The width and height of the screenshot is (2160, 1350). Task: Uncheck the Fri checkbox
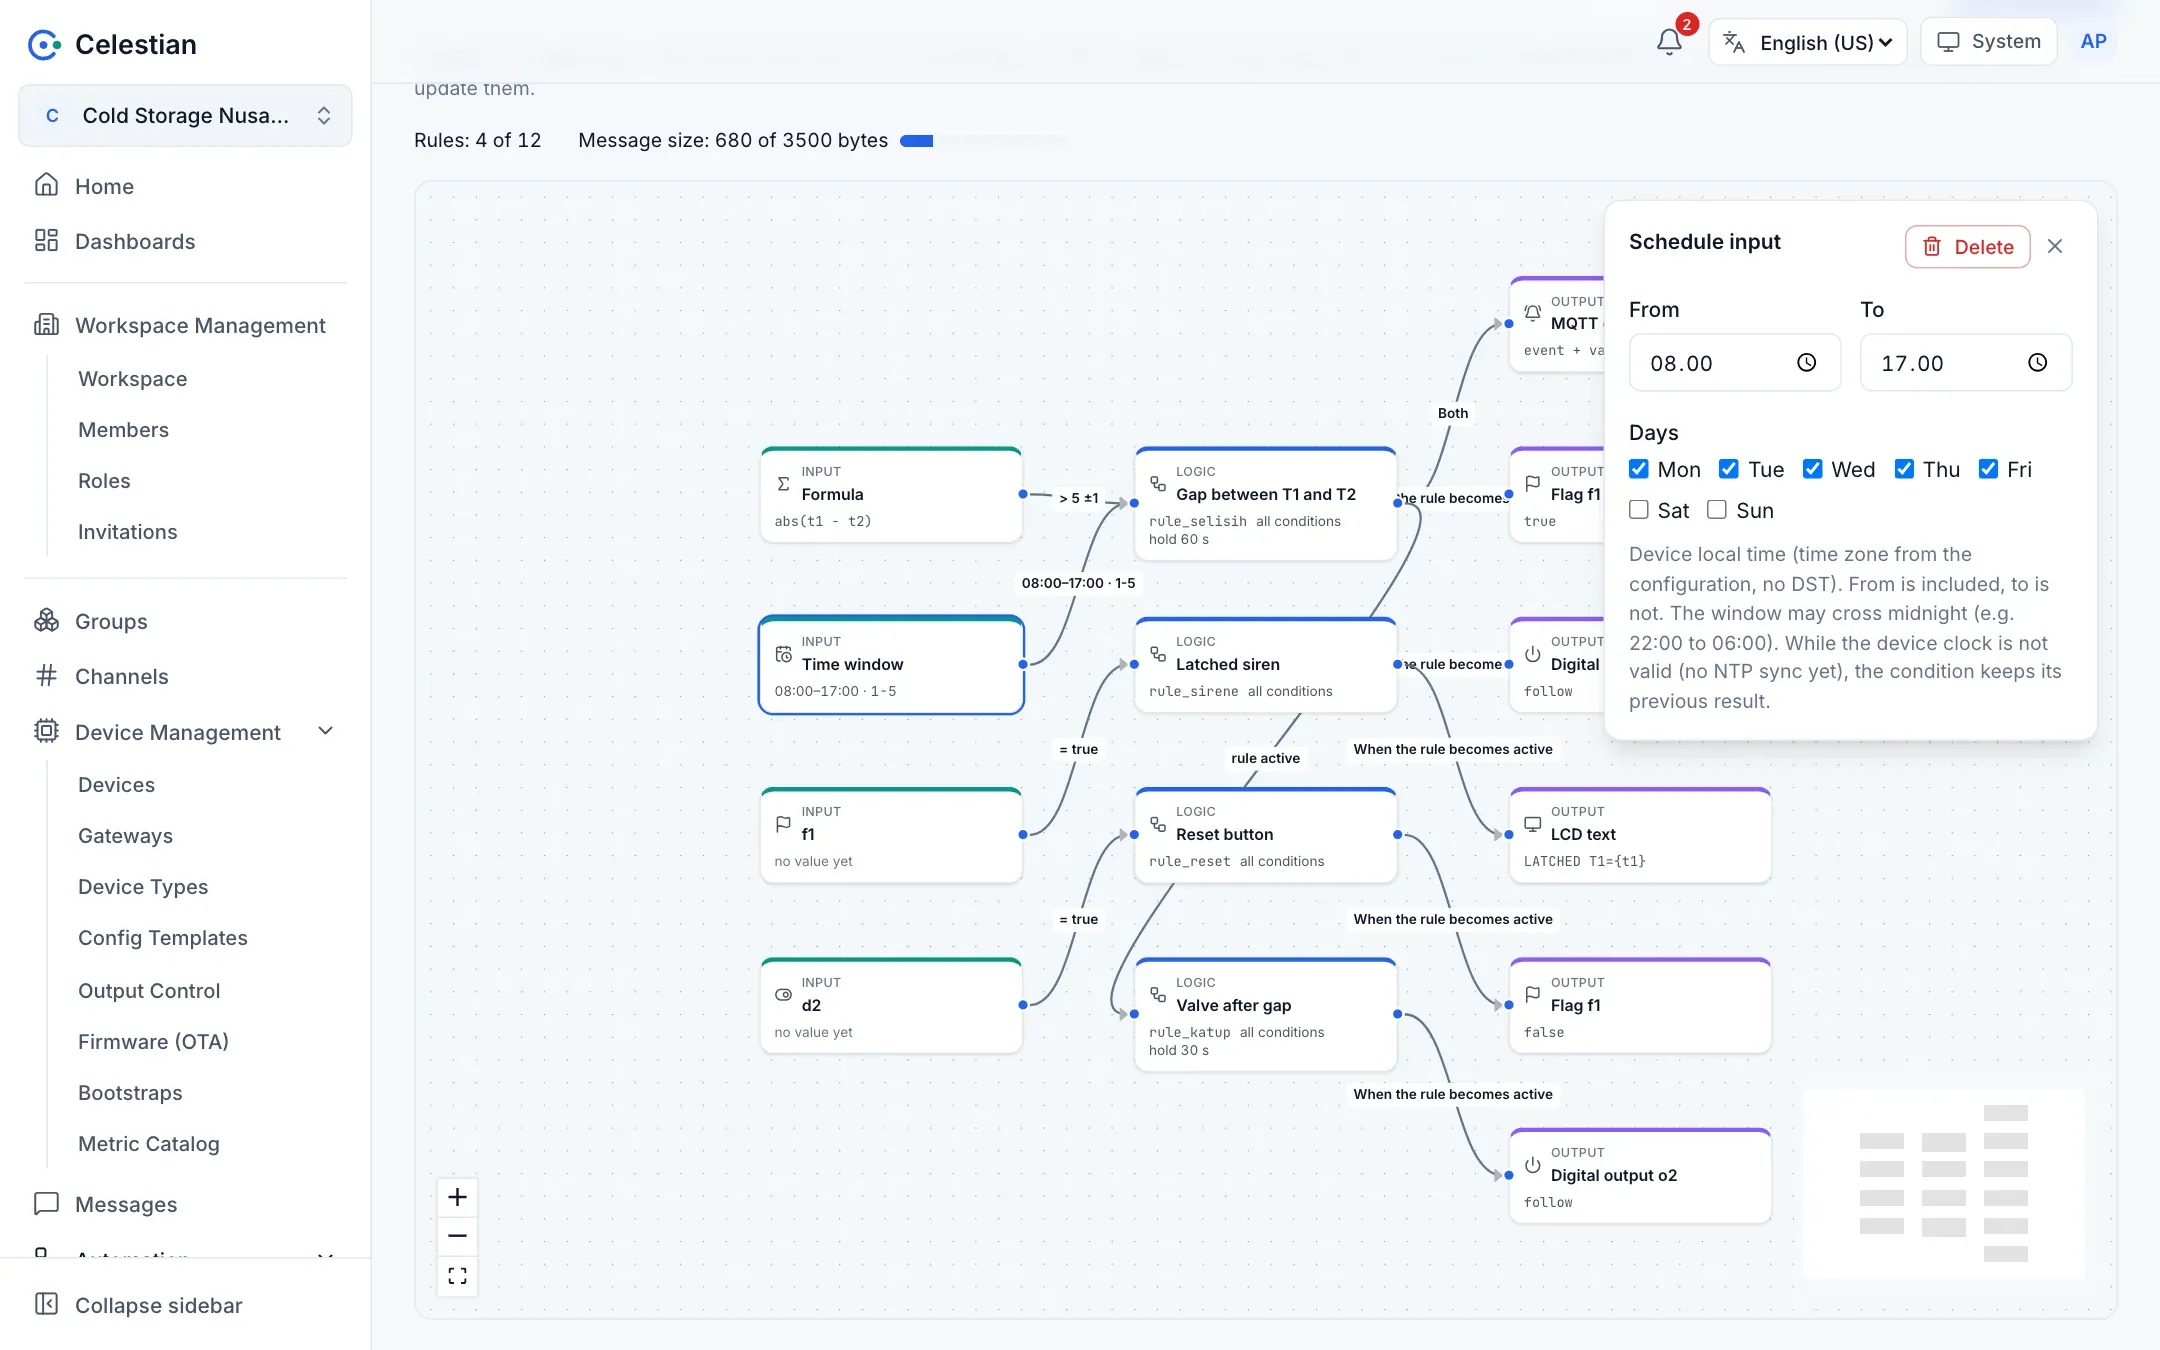(x=1988, y=469)
